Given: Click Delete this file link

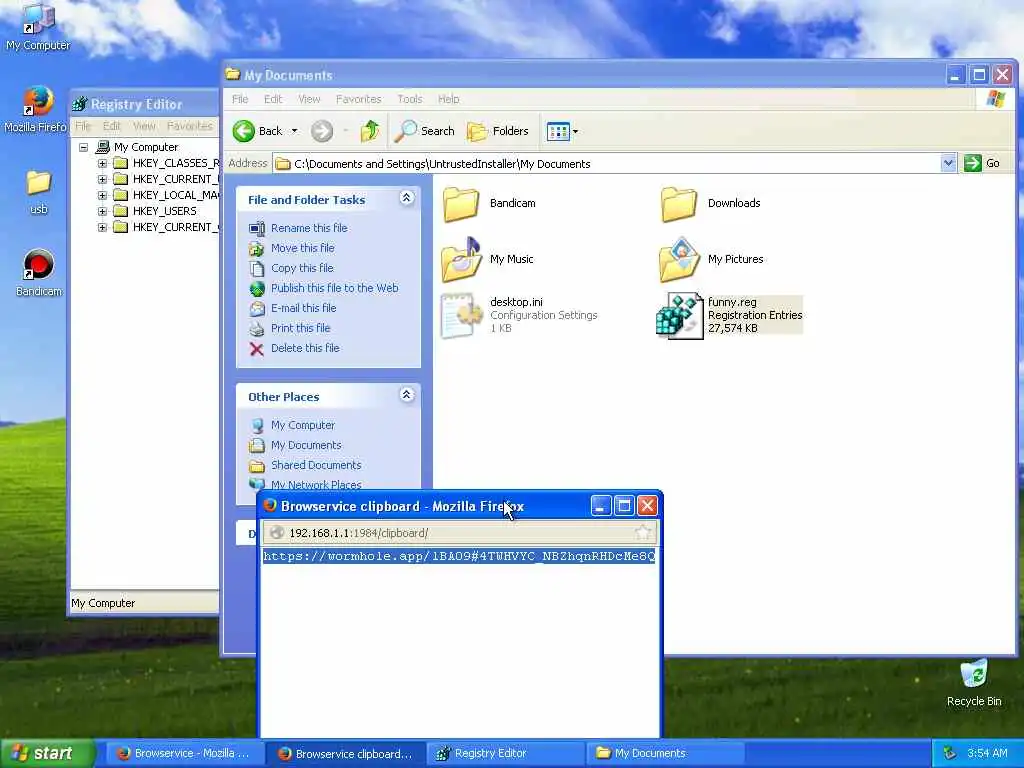Looking at the screenshot, I should pyautogui.click(x=305, y=348).
